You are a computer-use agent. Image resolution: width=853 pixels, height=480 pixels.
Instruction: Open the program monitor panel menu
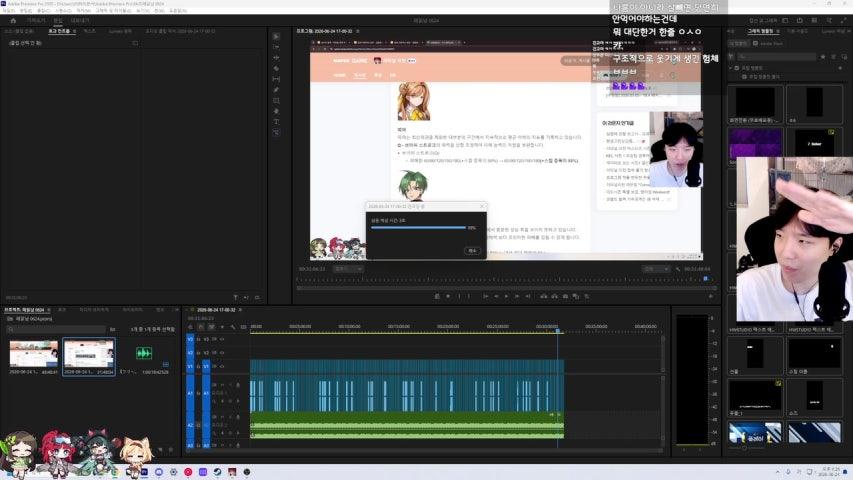pyautogui.click(x=357, y=32)
